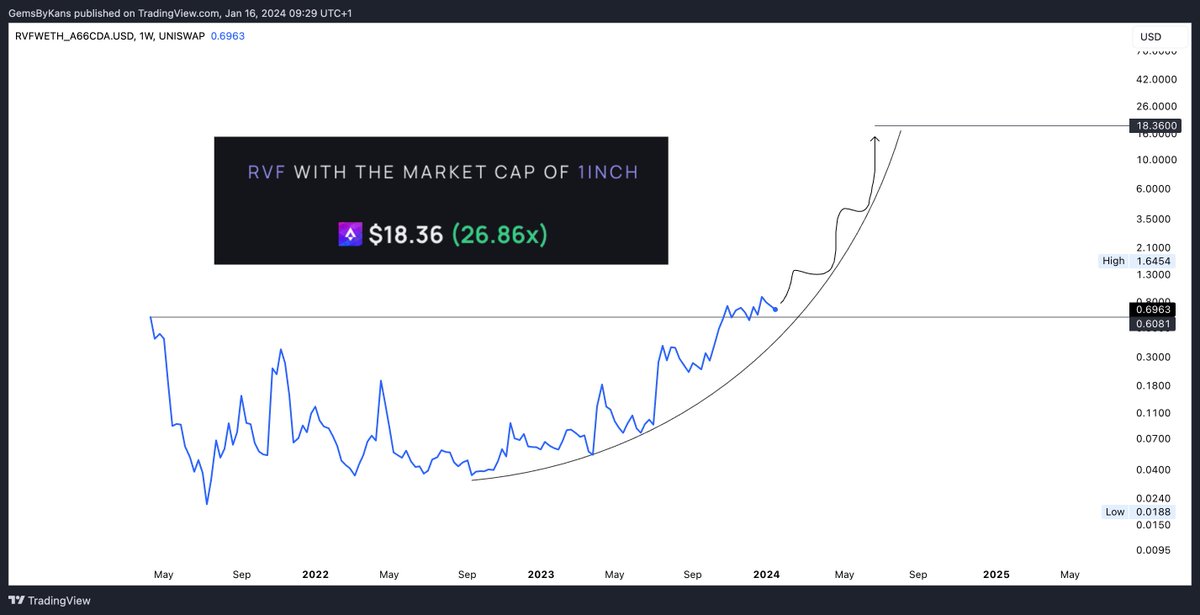Click the Low 0.0188 label
Image resolution: width=1200 pixels, height=615 pixels.
pos(1138,512)
